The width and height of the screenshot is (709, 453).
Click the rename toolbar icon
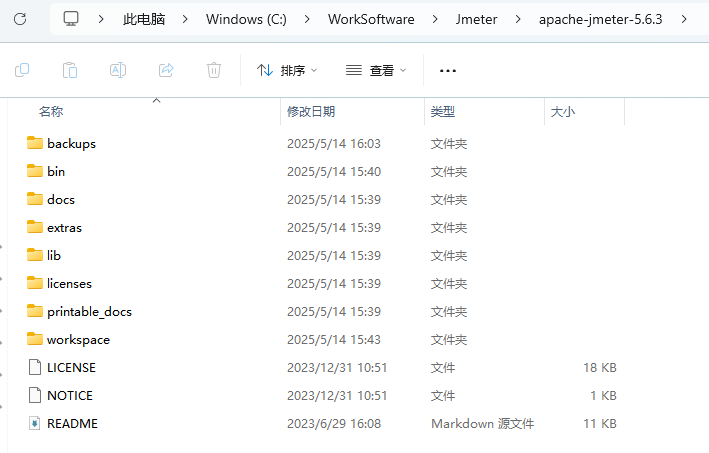click(x=118, y=71)
